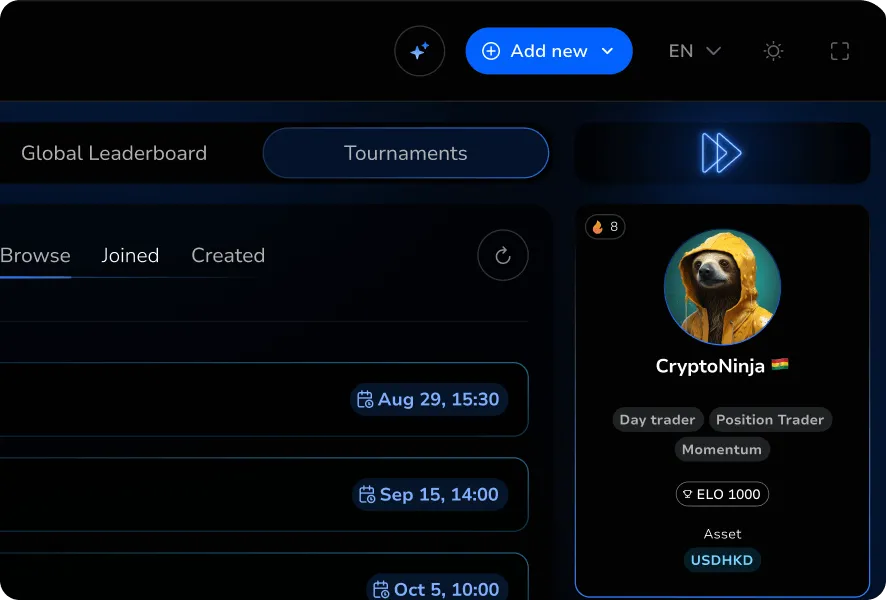Switch to the Global Leaderboard tab
886x600 pixels.
[x=114, y=153]
